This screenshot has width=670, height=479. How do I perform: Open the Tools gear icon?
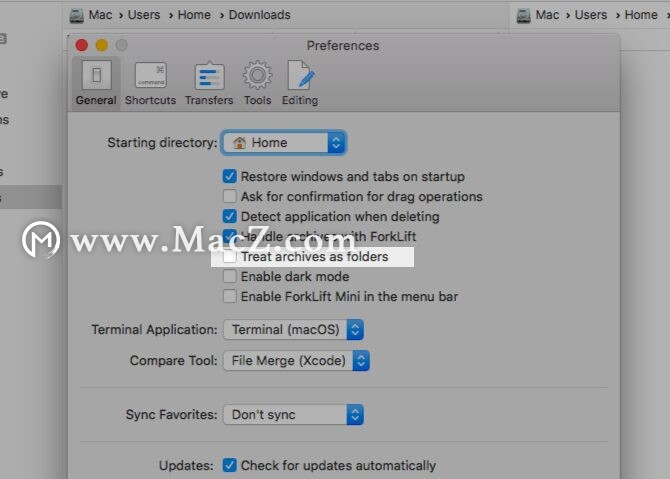257,75
